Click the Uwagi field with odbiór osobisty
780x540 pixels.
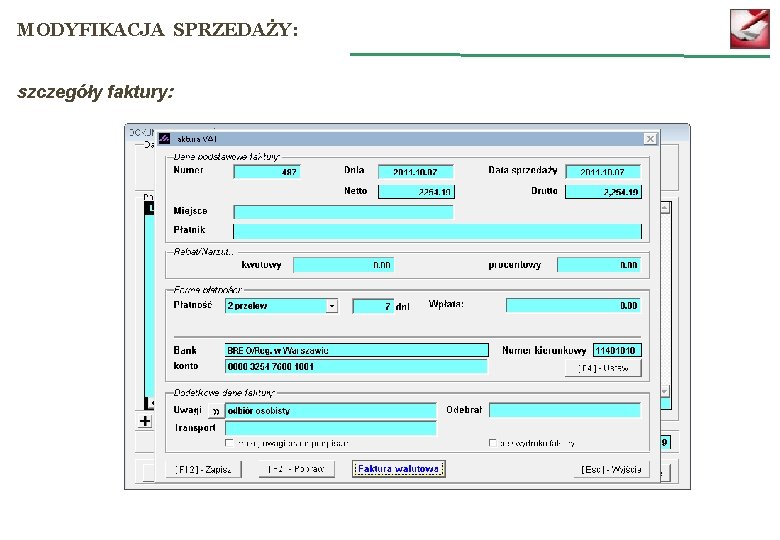[x=330, y=411]
